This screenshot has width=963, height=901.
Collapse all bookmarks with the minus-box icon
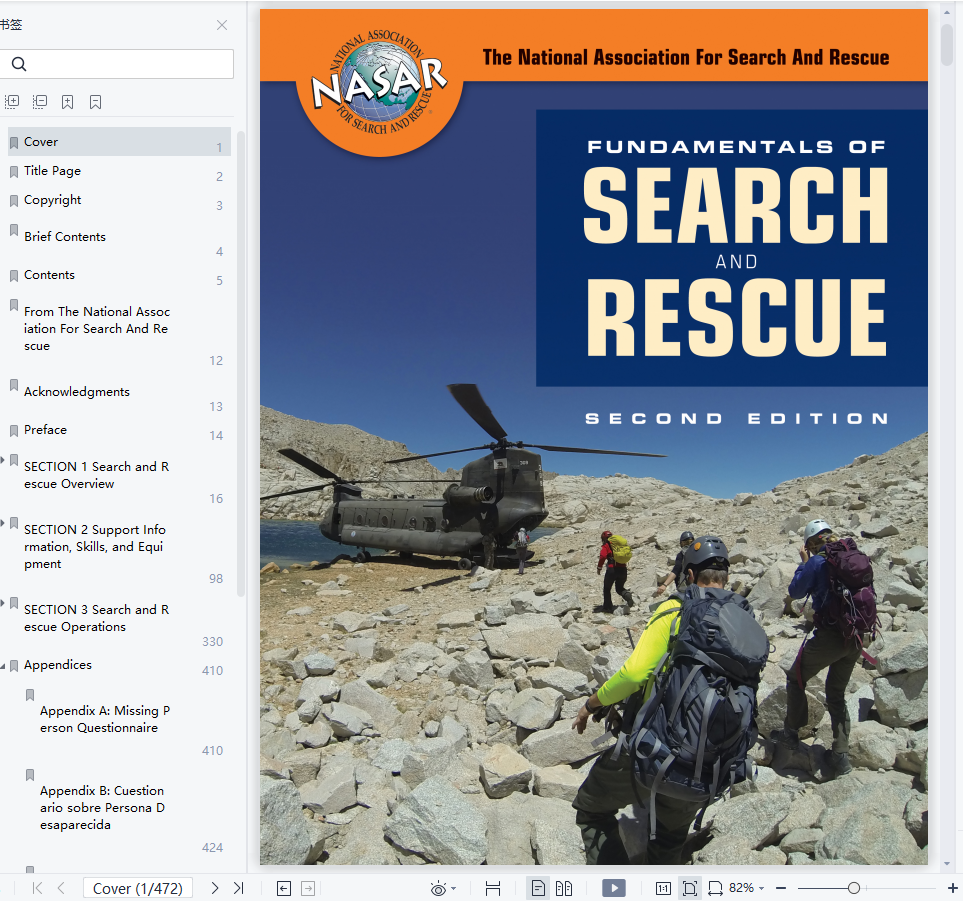tap(40, 102)
